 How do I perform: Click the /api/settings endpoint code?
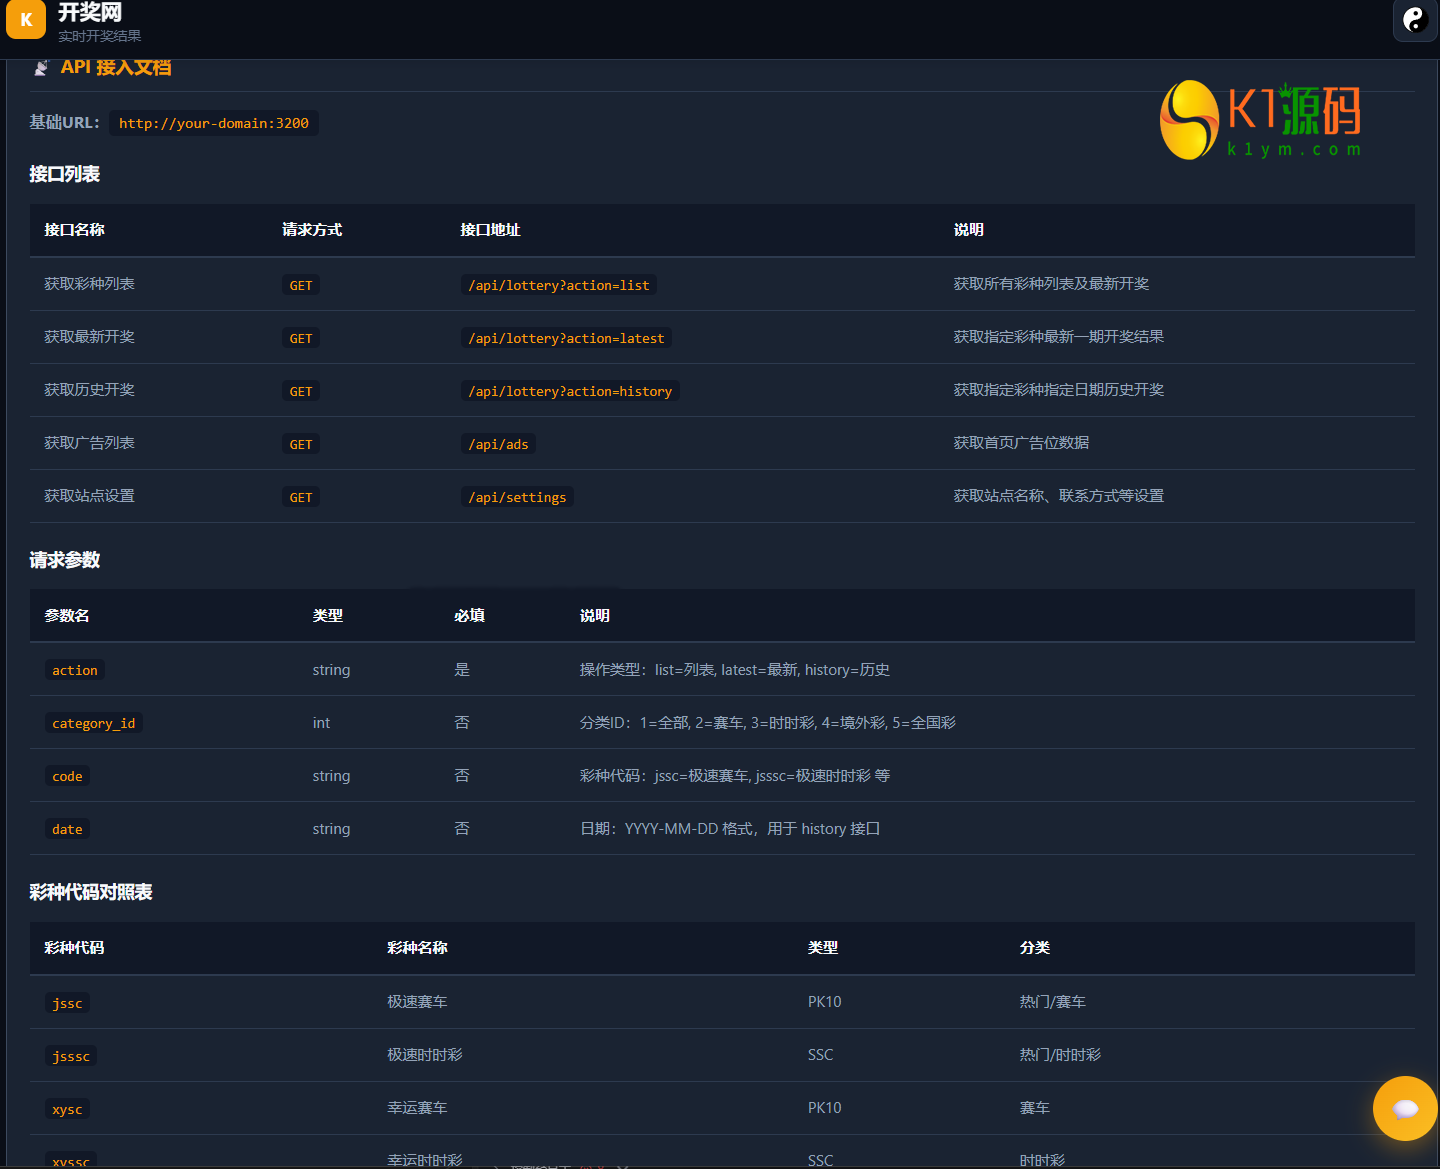pos(517,497)
